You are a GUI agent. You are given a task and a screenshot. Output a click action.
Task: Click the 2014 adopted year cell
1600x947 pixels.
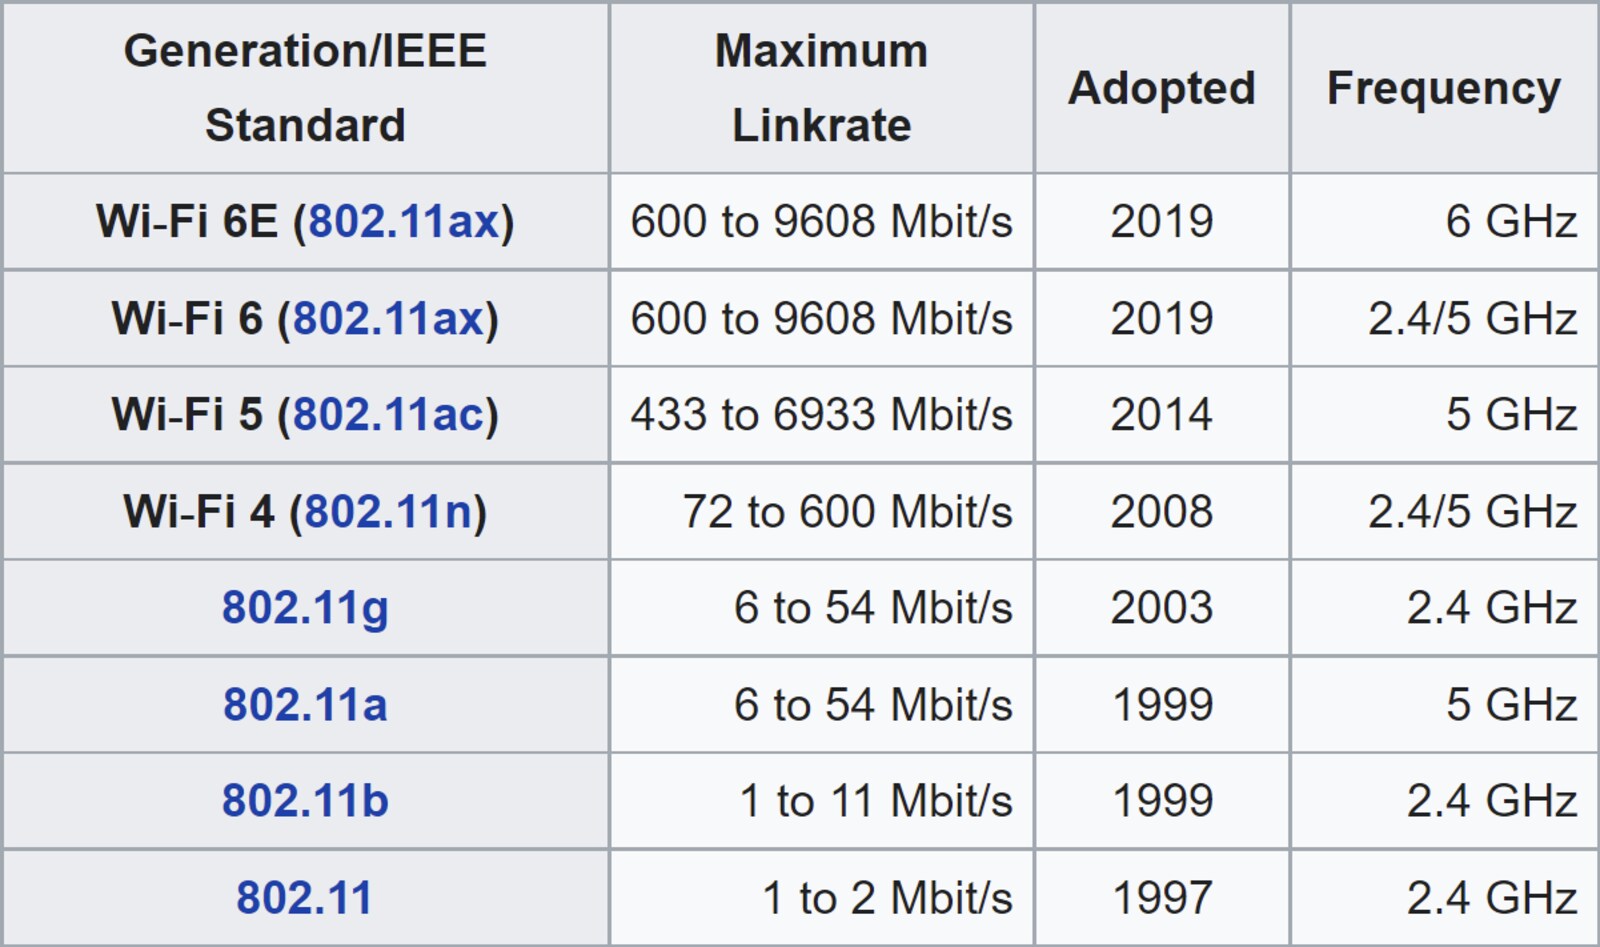tap(1161, 415)
